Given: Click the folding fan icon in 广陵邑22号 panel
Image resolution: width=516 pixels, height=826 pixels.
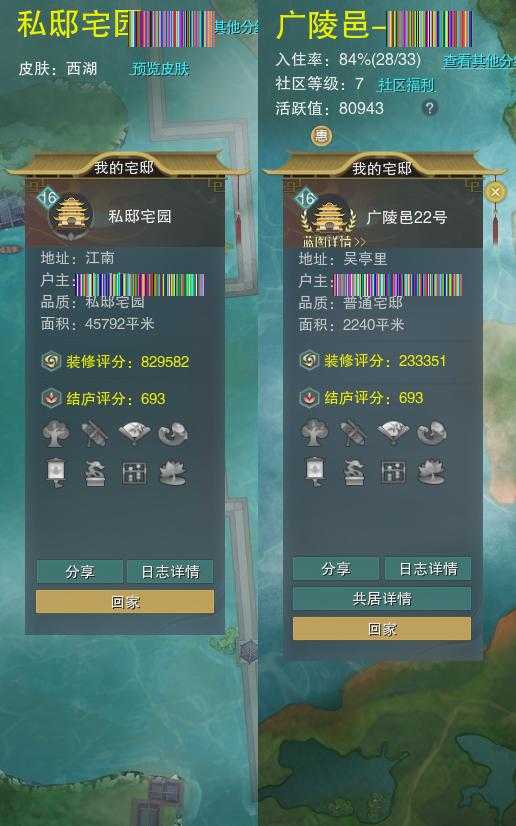Looking at the screenshot, I should pyautogui.click(x=393, y=432).
